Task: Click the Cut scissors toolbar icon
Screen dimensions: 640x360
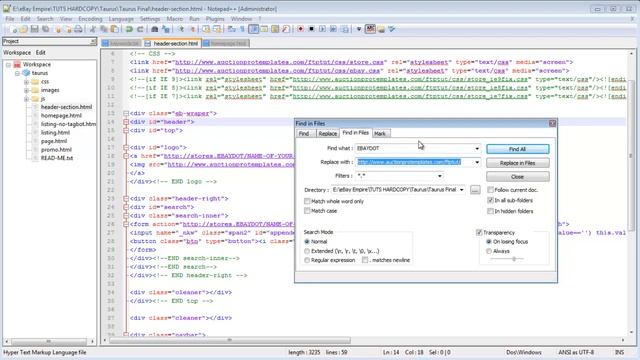Action: pos(93,29)
